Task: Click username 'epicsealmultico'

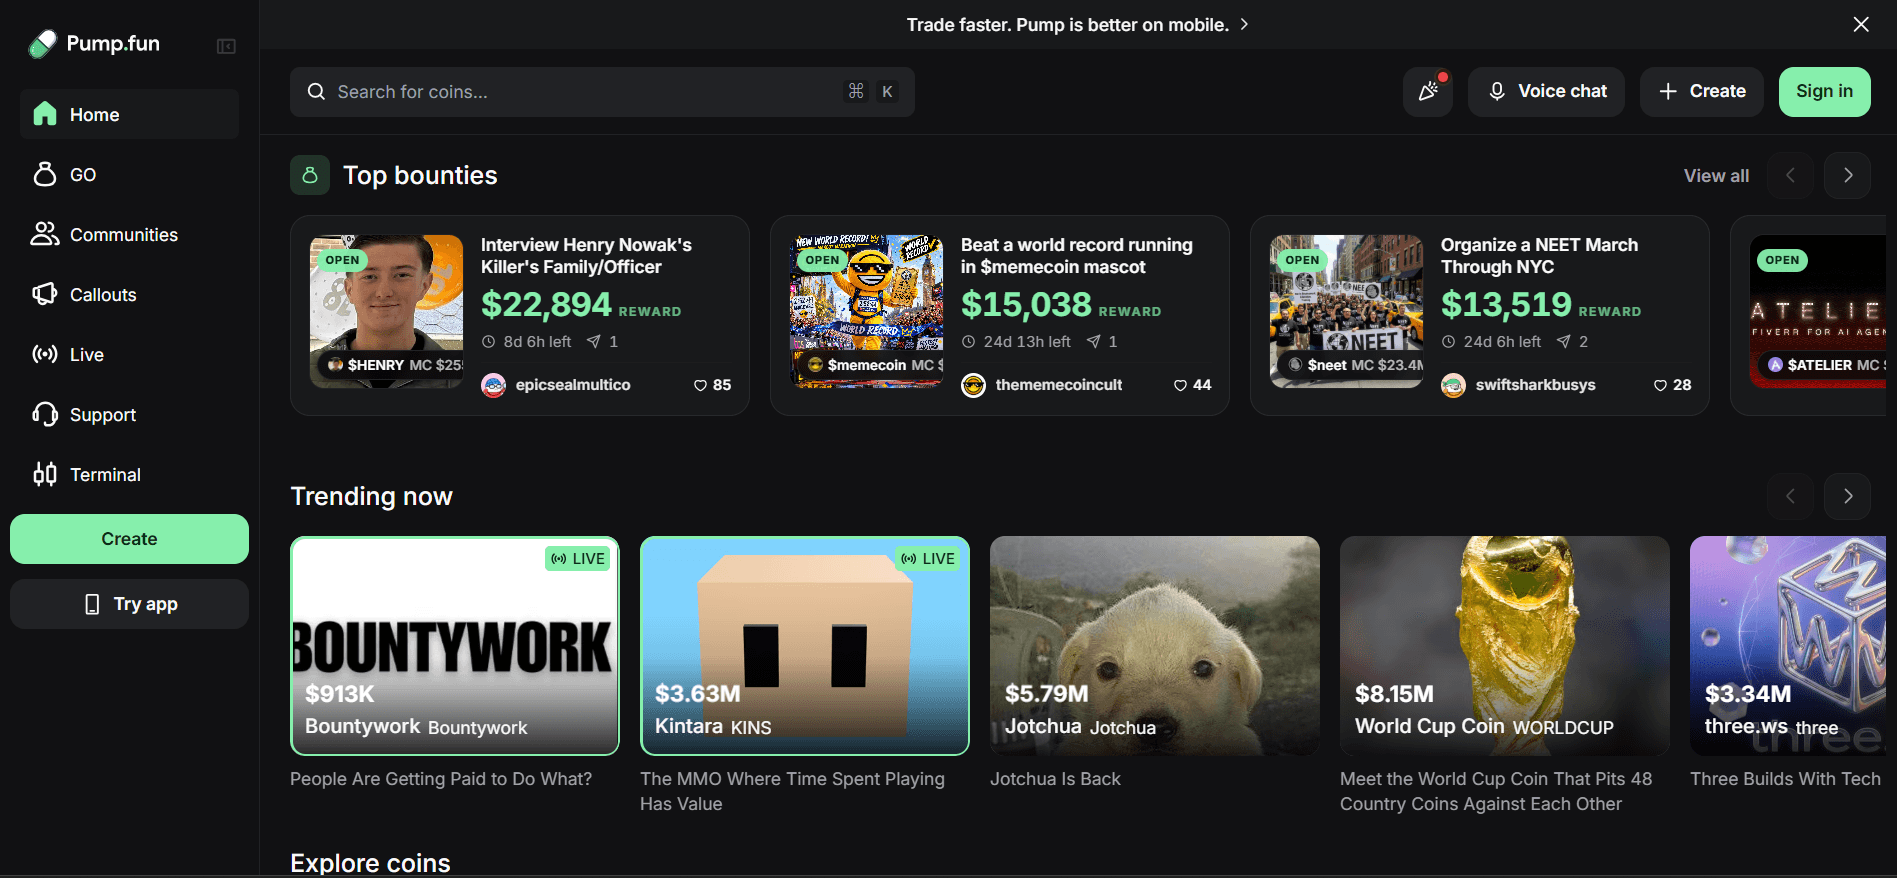Action: [x=573, y=385]
